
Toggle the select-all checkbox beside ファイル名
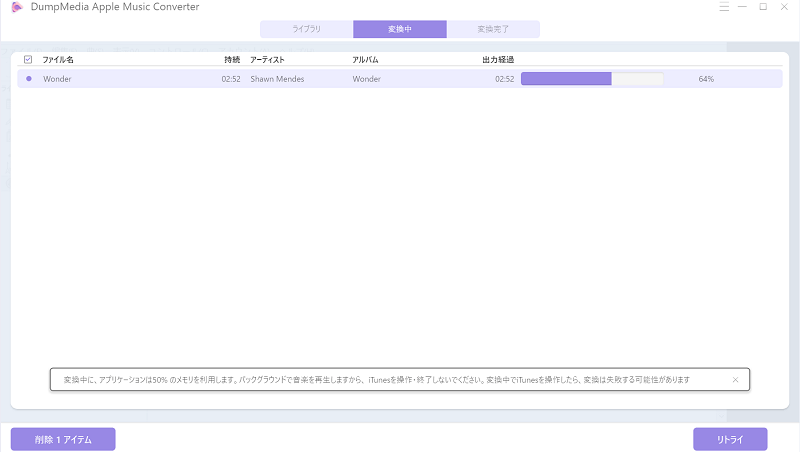pyautogui.click(x=28, y=60)
